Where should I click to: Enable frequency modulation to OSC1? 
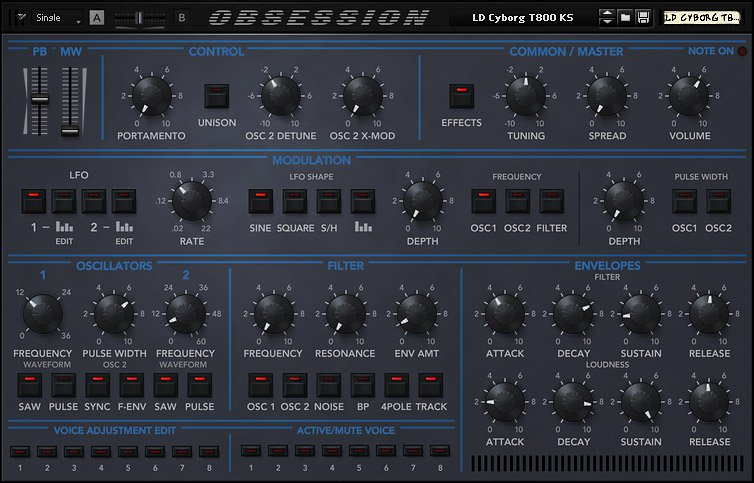pos(483,201)
